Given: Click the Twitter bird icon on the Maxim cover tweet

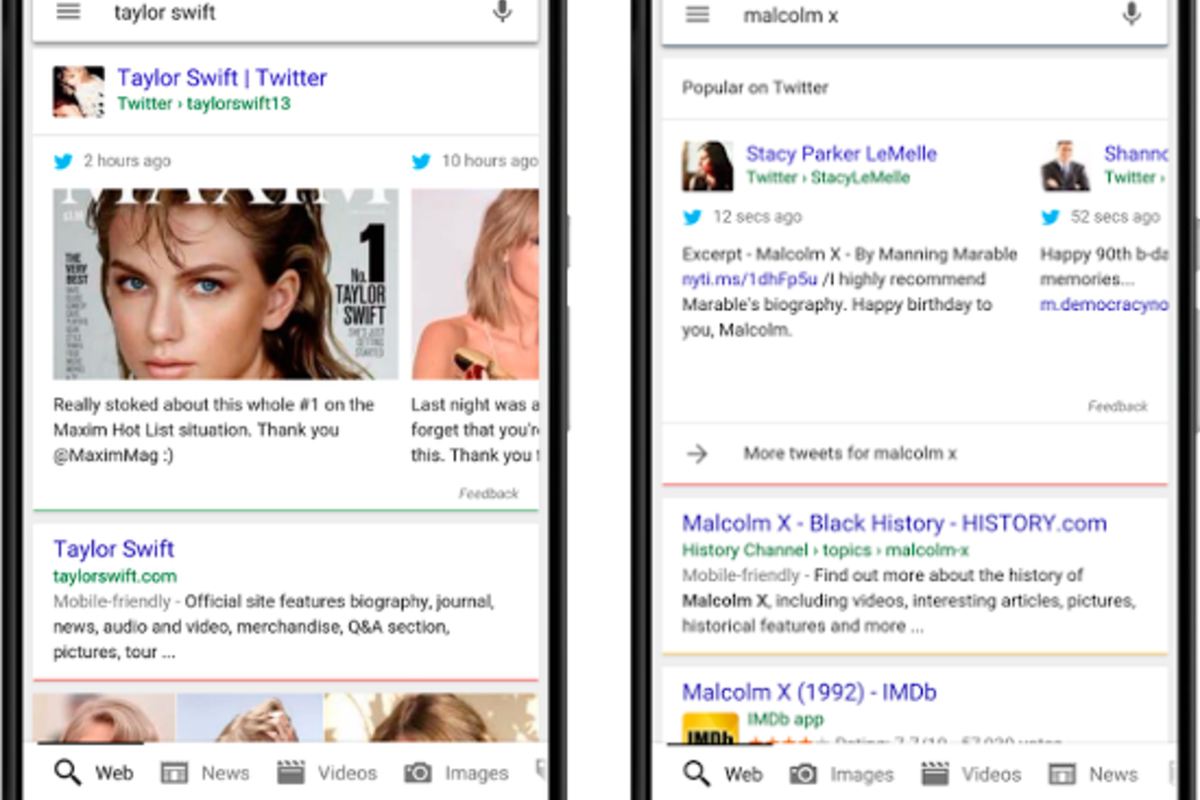Looking at the screenshot, I should click(61, 160).
